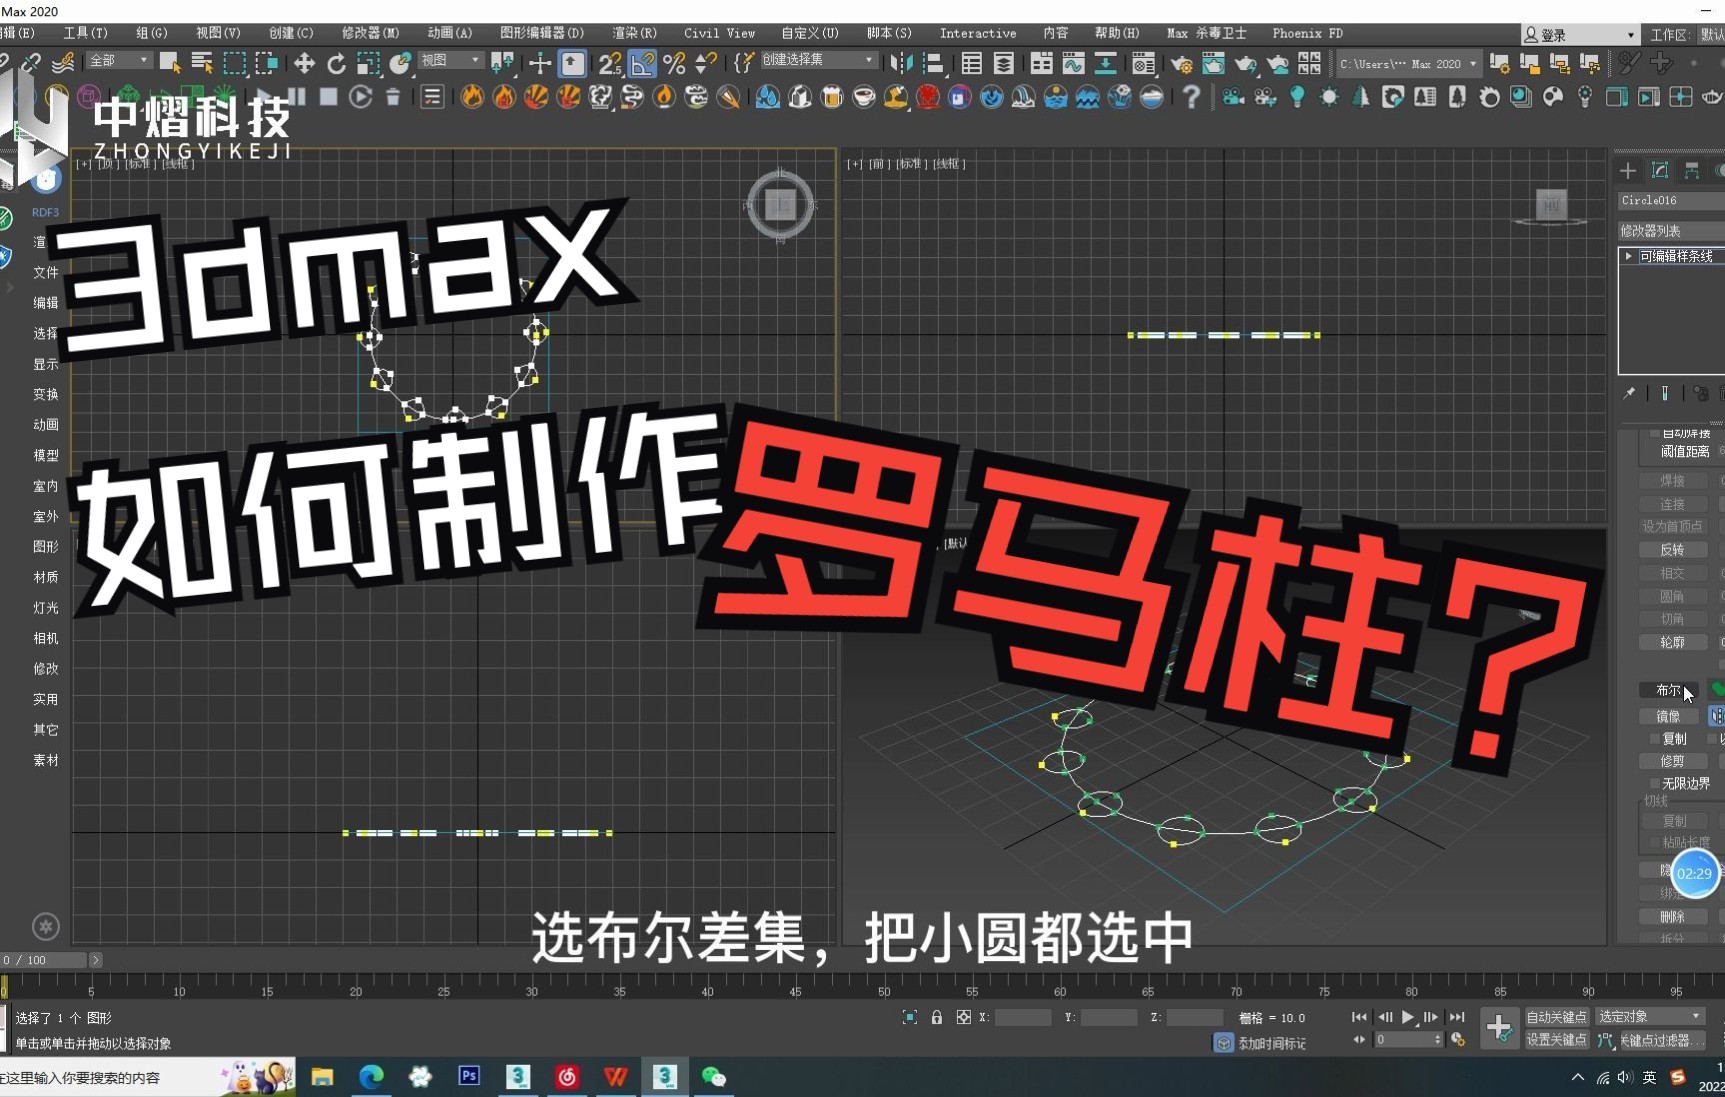
Task: Activate Select and Rotate tool
Action: point(336,63)
